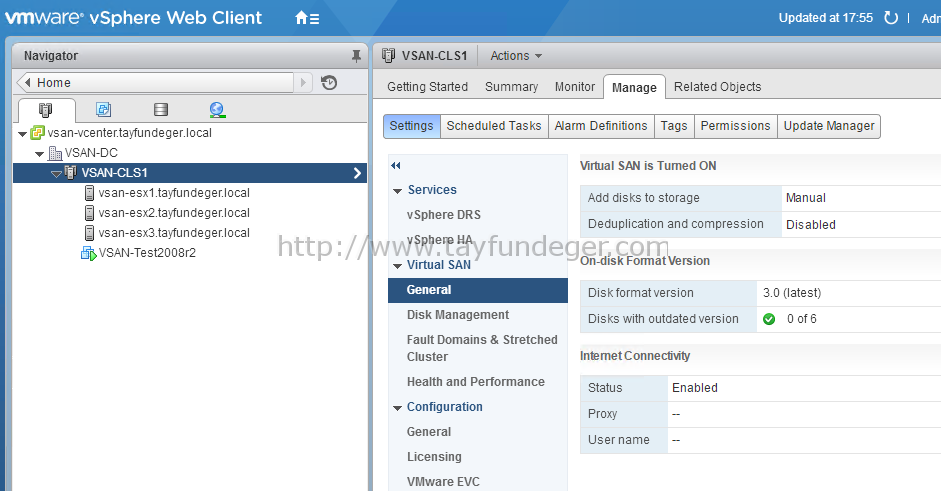
Task: Click 'Virtual SAN is Turned ON' heading
Action: pyautogui.click(x=648, y=166)
